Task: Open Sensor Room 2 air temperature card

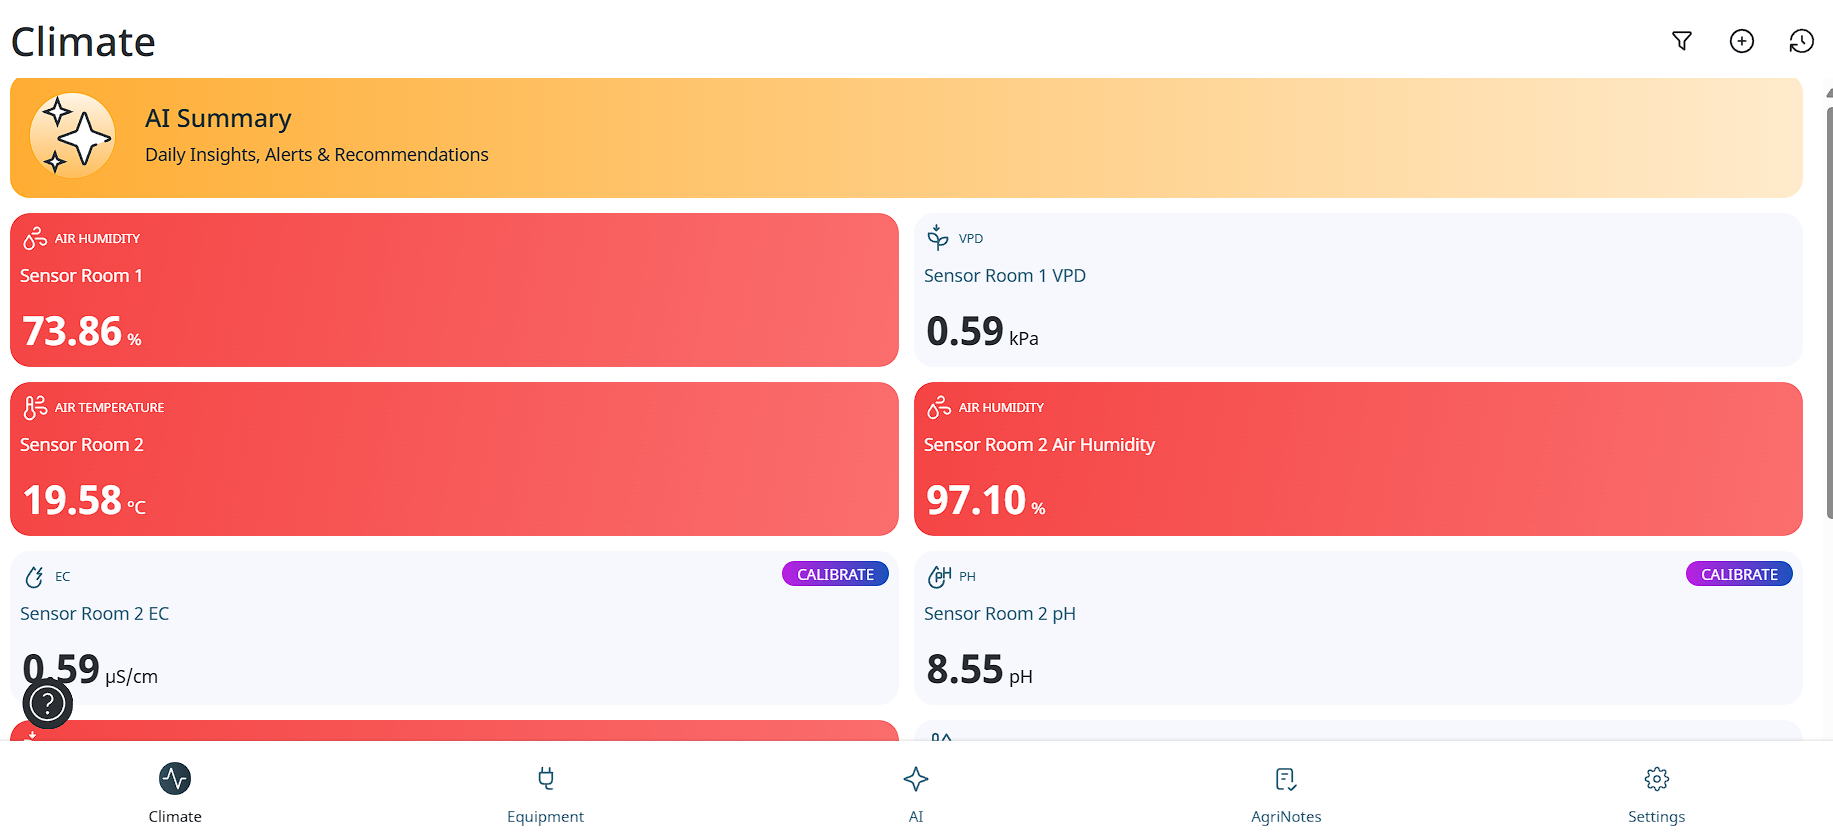Action: click(x=454, y=459)
